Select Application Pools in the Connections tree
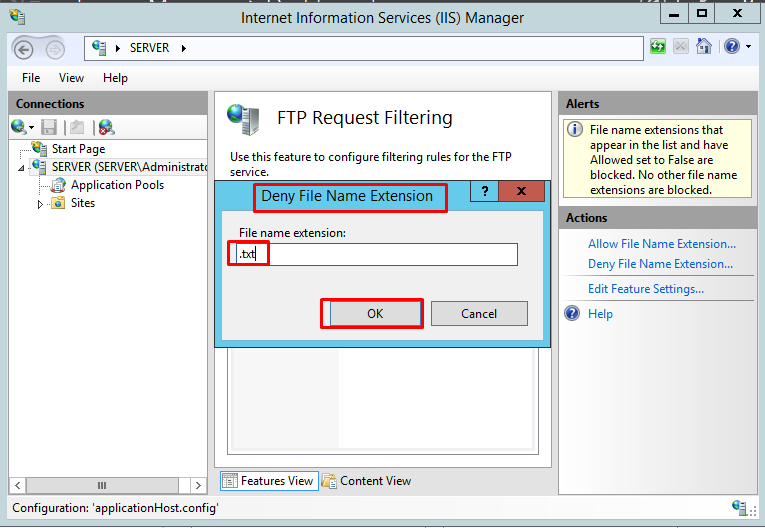This screenshot has height=528, width=765. coord(116,185)
